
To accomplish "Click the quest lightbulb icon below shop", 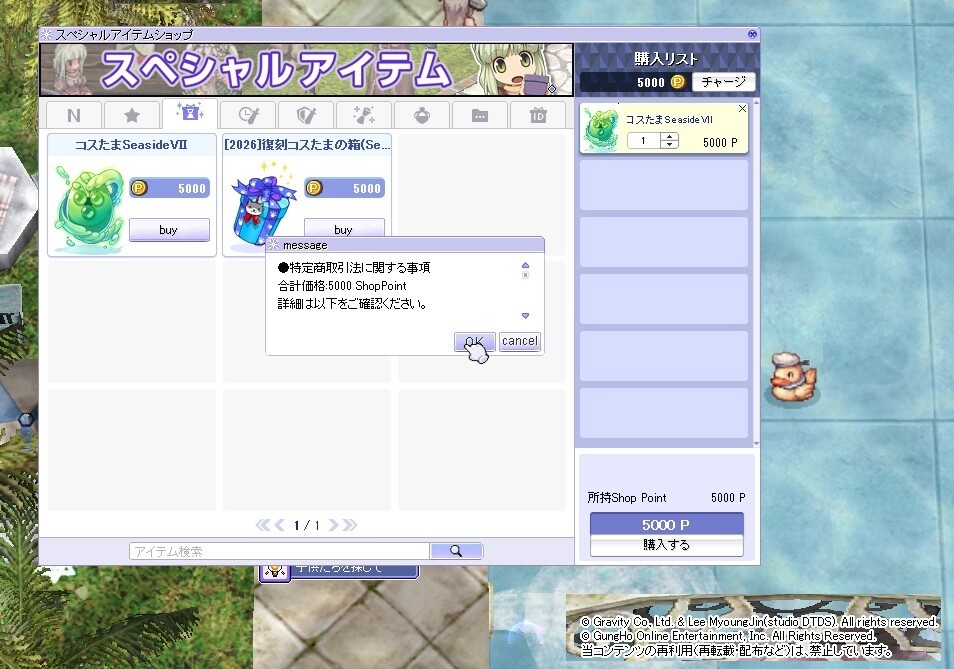I will tap(275, 570).
